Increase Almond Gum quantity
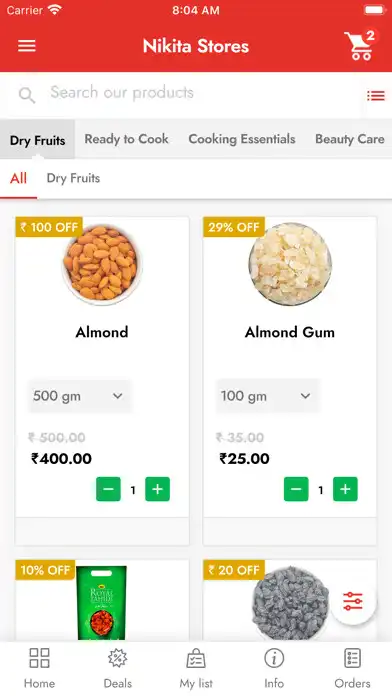Viewport: 392px width, 696px height. click(x=345, y=489)
